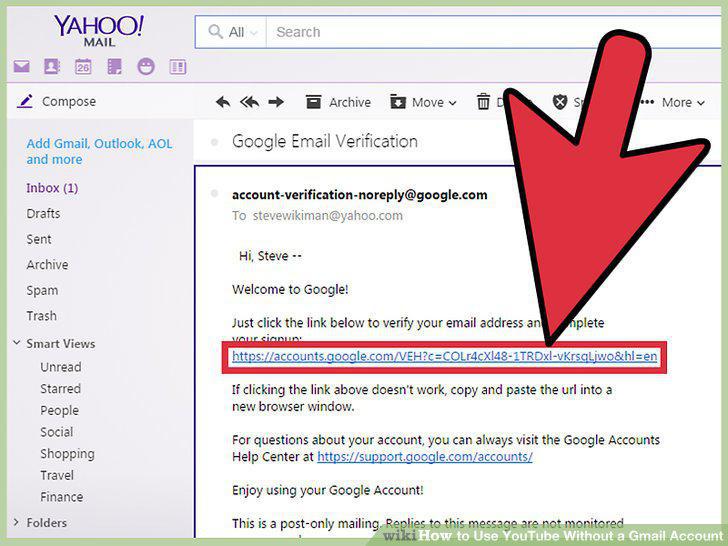This screenshot has height=546, width=728.
Task: Click the Archive box icon
Action: coord(313,102)
